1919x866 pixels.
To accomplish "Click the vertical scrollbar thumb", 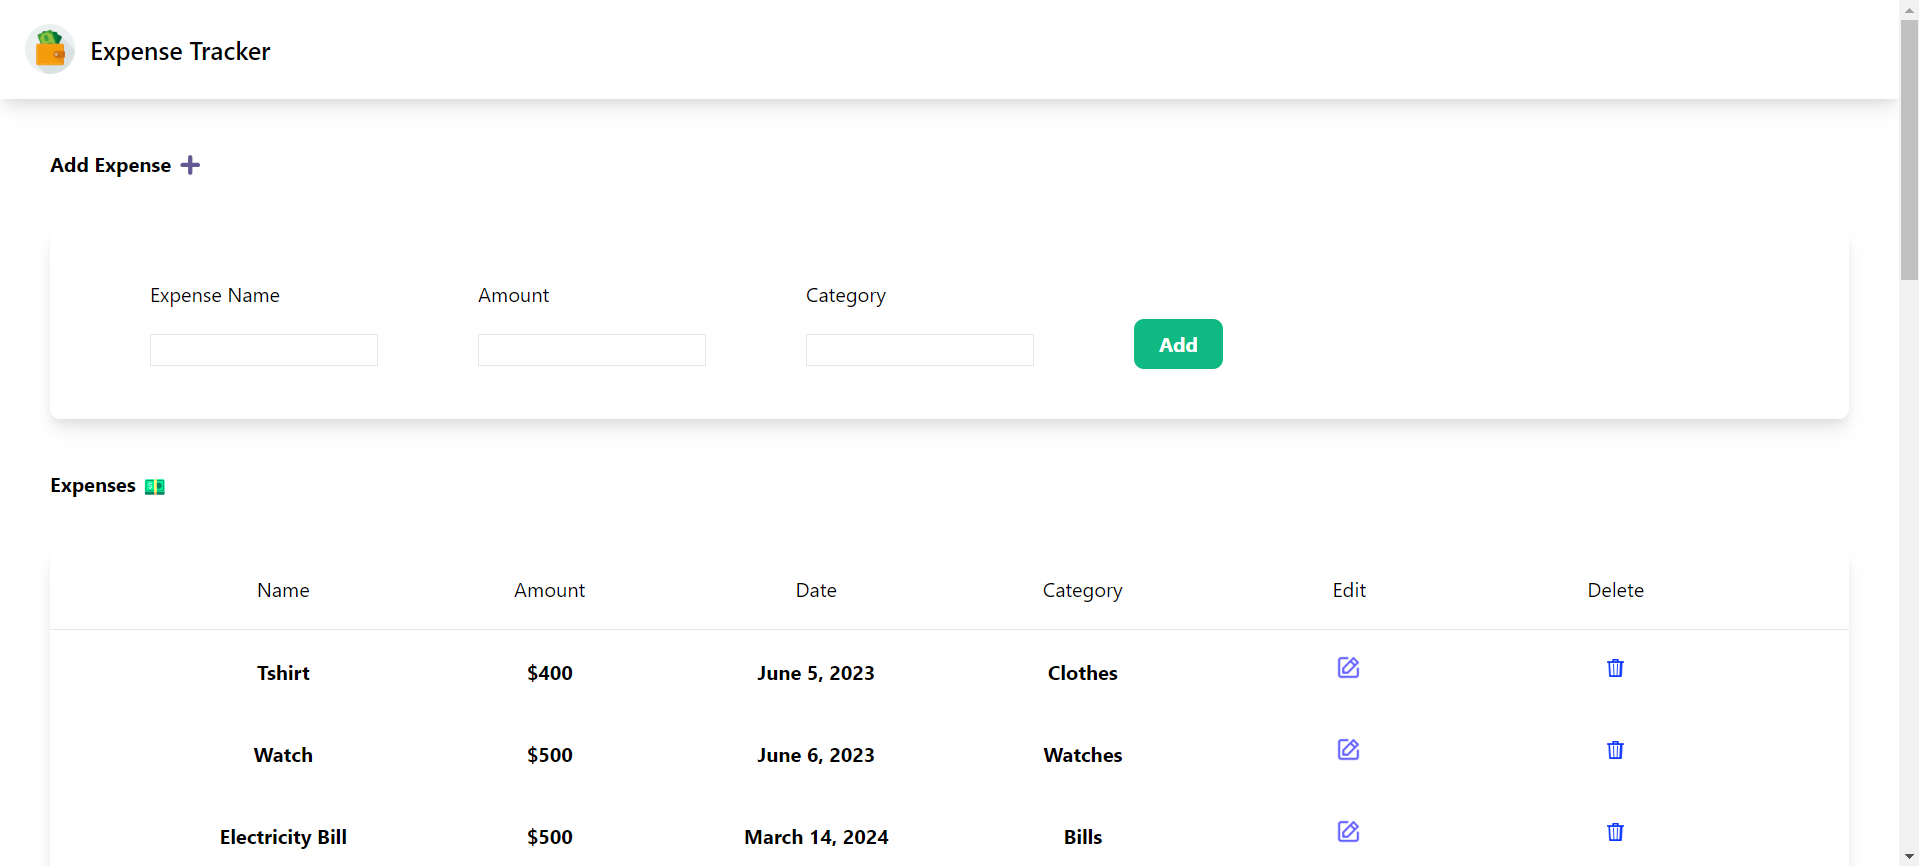I will [1909, 150].
